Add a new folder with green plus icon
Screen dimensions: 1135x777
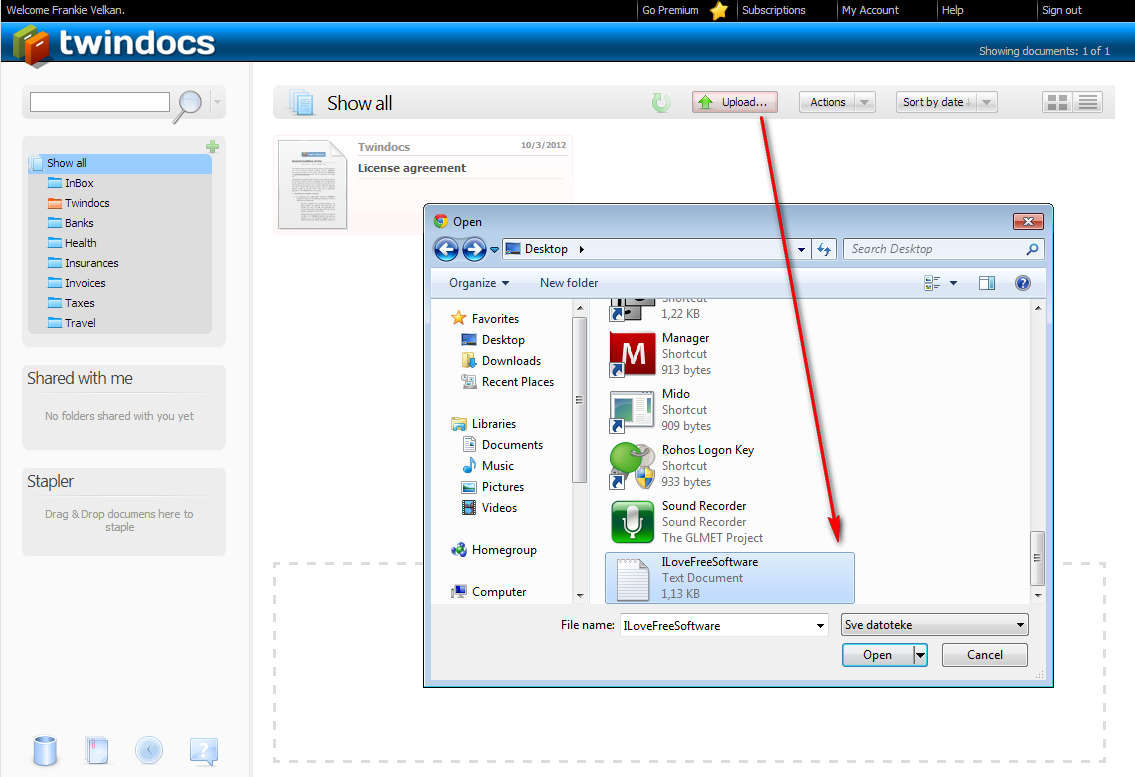coord(212,147)
